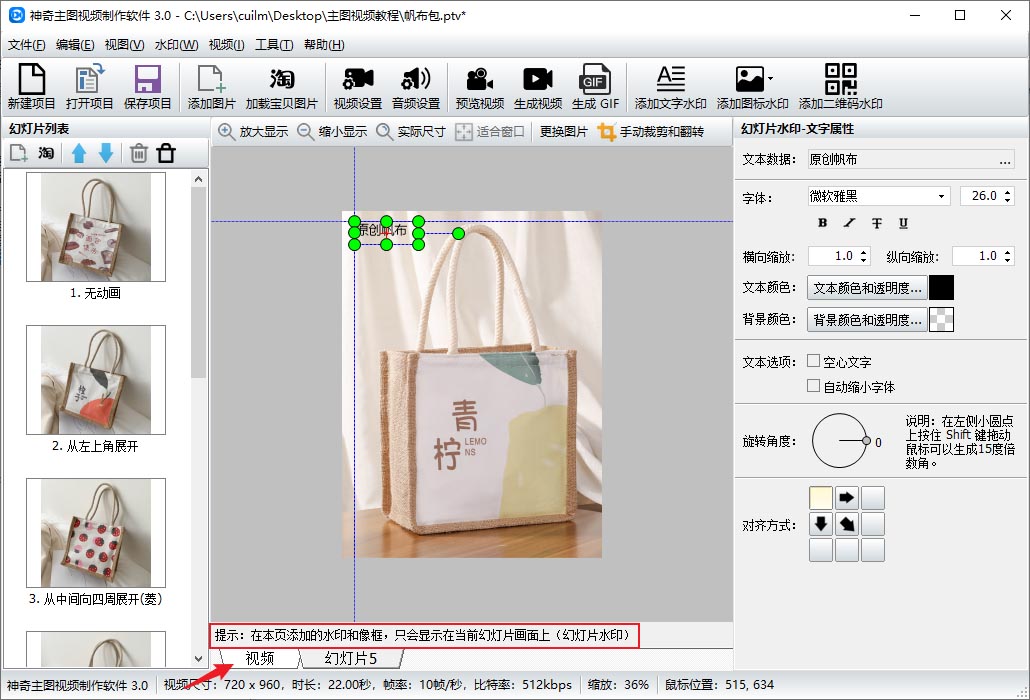Add text watermark via 添加文字水印
The image size is (1030, 700).
[x=670, y=86]
